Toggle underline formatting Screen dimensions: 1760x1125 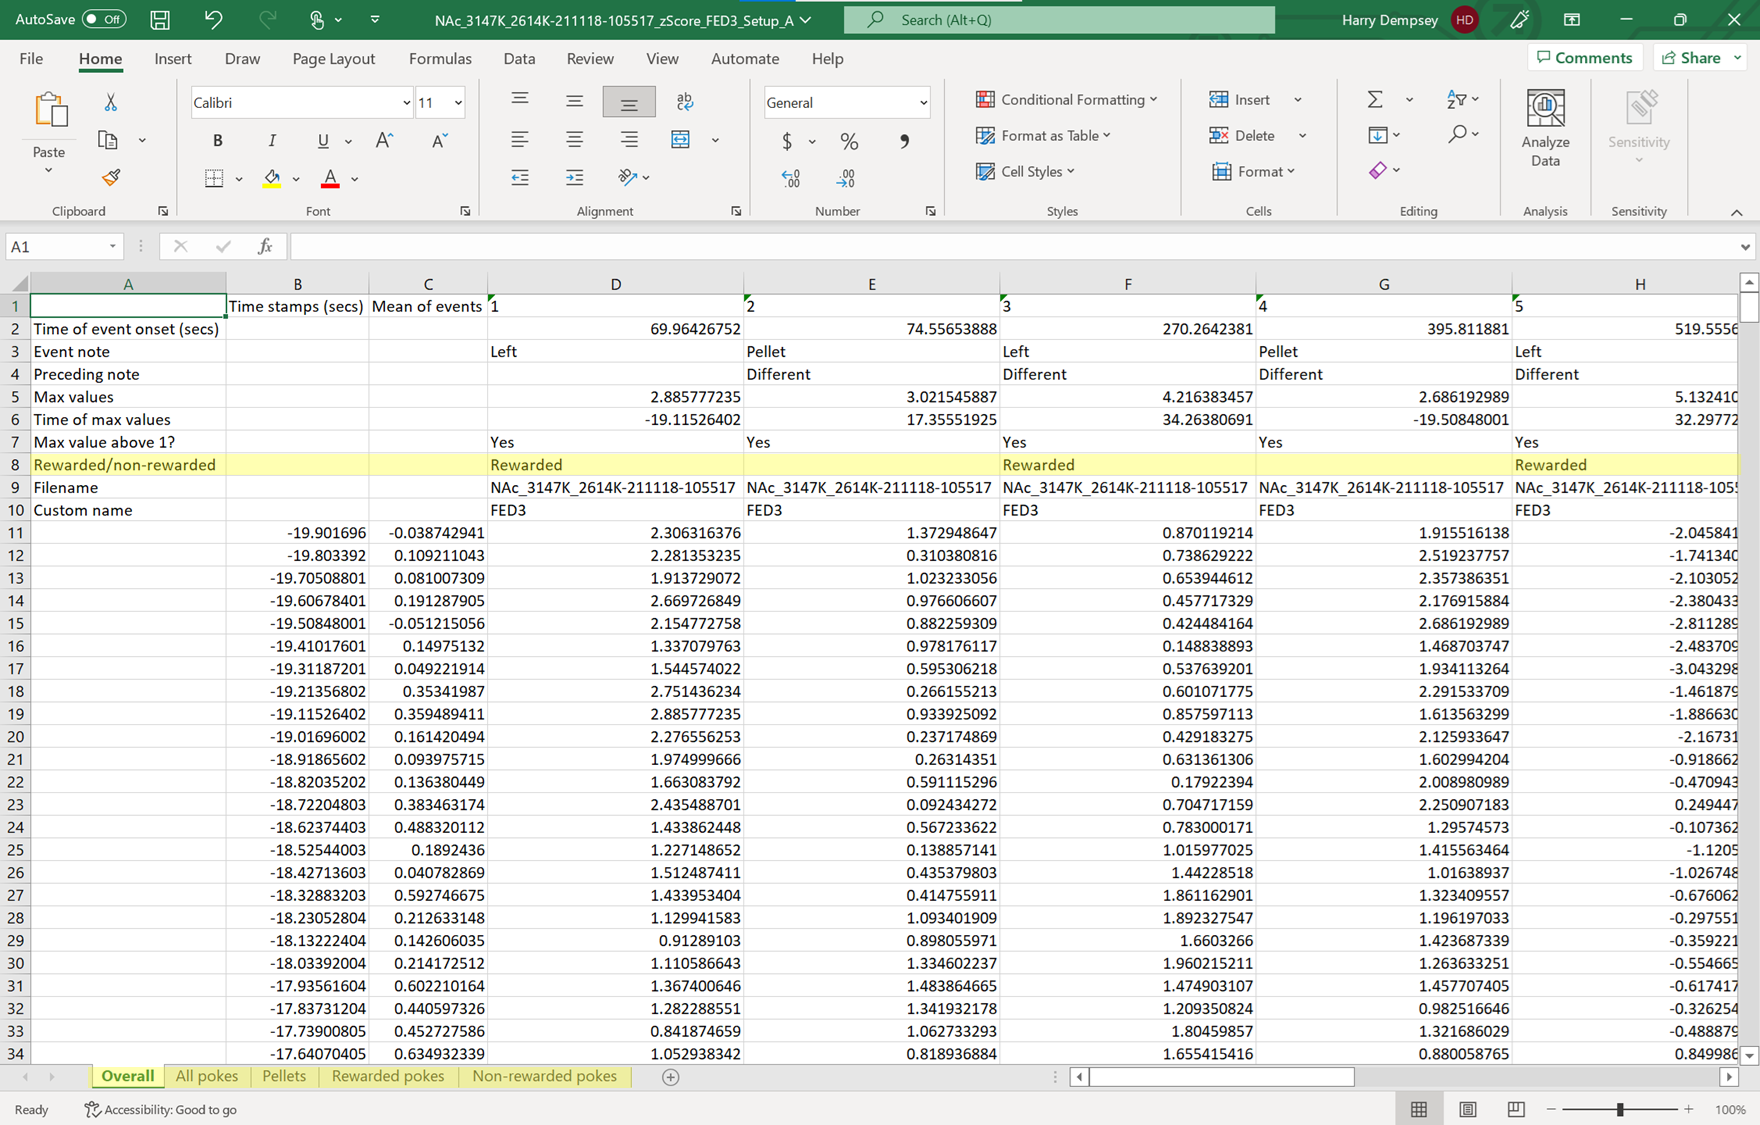click(x=320, y=140)
